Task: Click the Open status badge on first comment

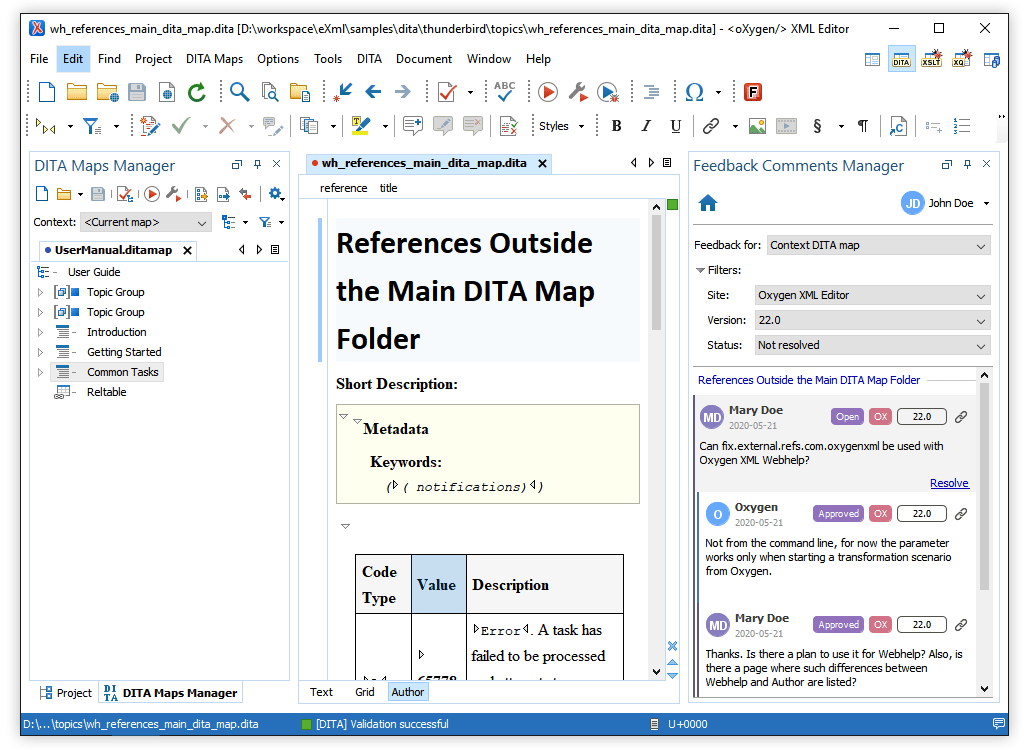Action: coord(847,416)
